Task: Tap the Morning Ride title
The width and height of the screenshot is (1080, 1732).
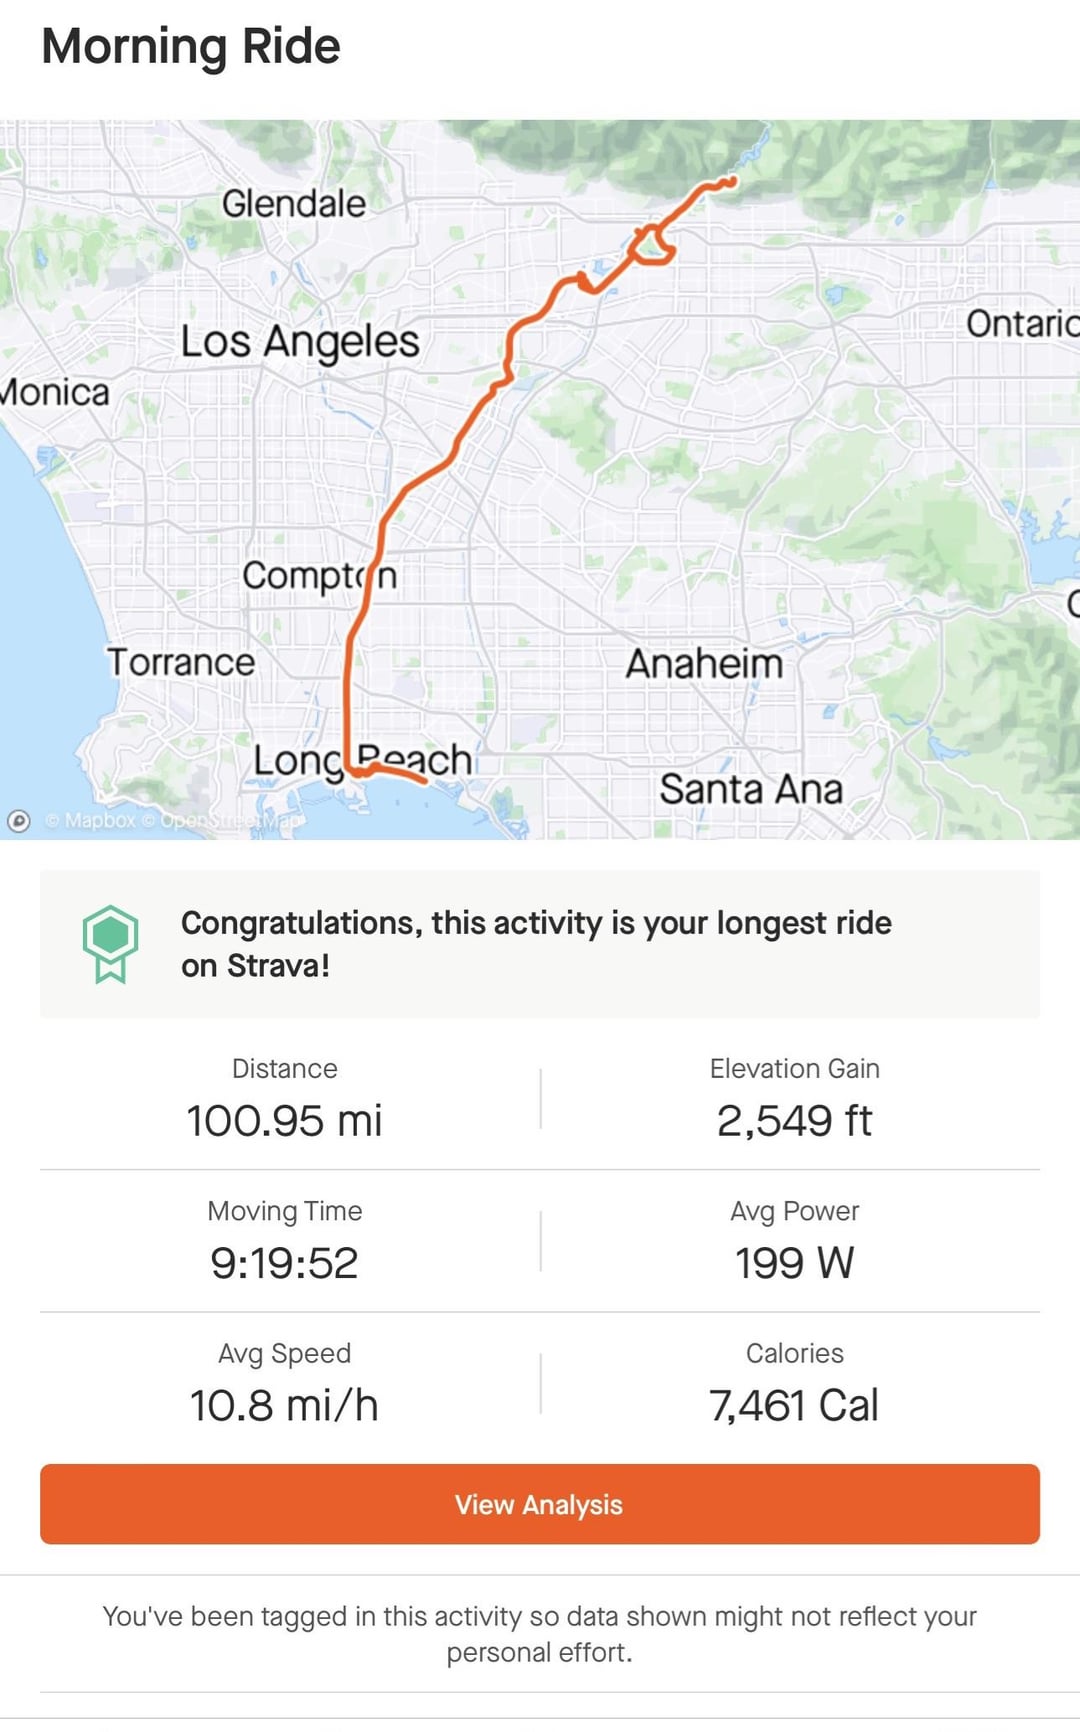Action: (191, 46)
